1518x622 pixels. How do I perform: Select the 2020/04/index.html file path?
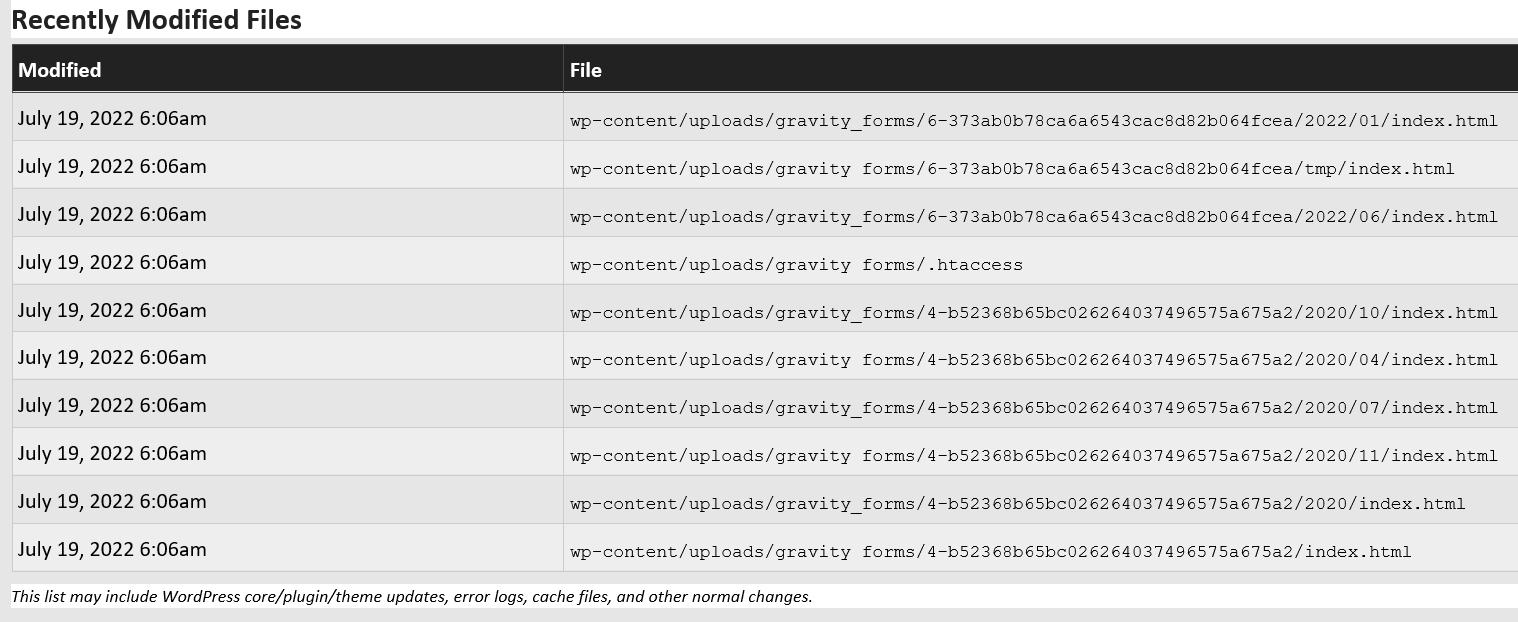pos(1034,360)
